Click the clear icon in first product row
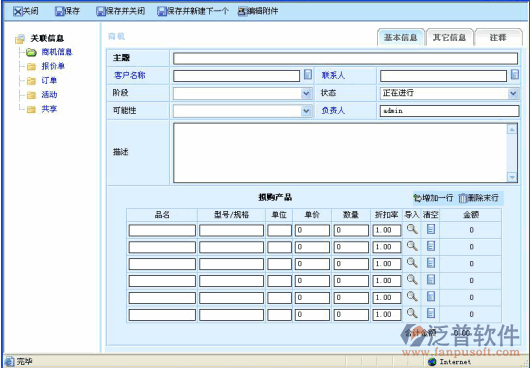 [x=431, y=229]
